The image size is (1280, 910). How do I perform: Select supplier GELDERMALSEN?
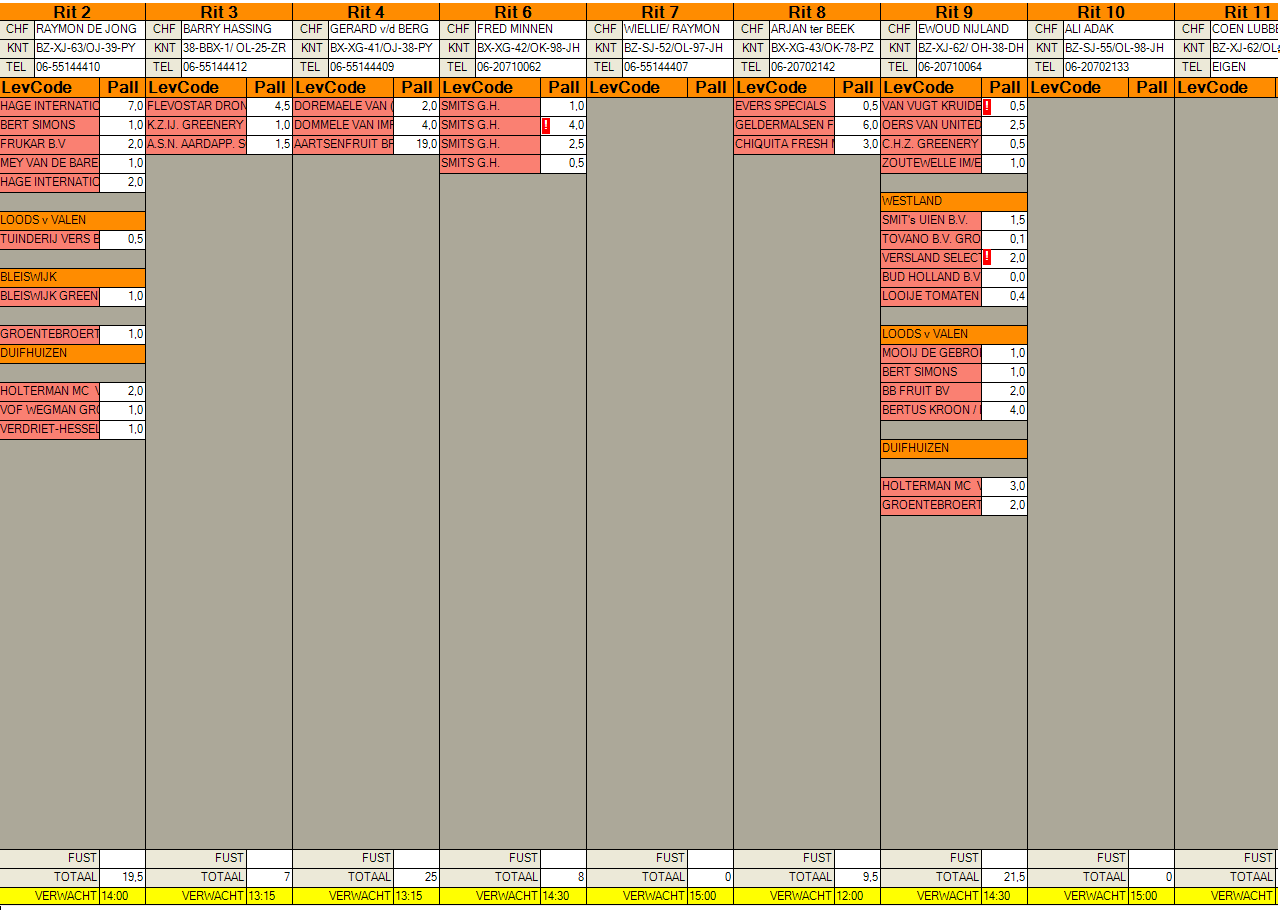coord(785,126)
